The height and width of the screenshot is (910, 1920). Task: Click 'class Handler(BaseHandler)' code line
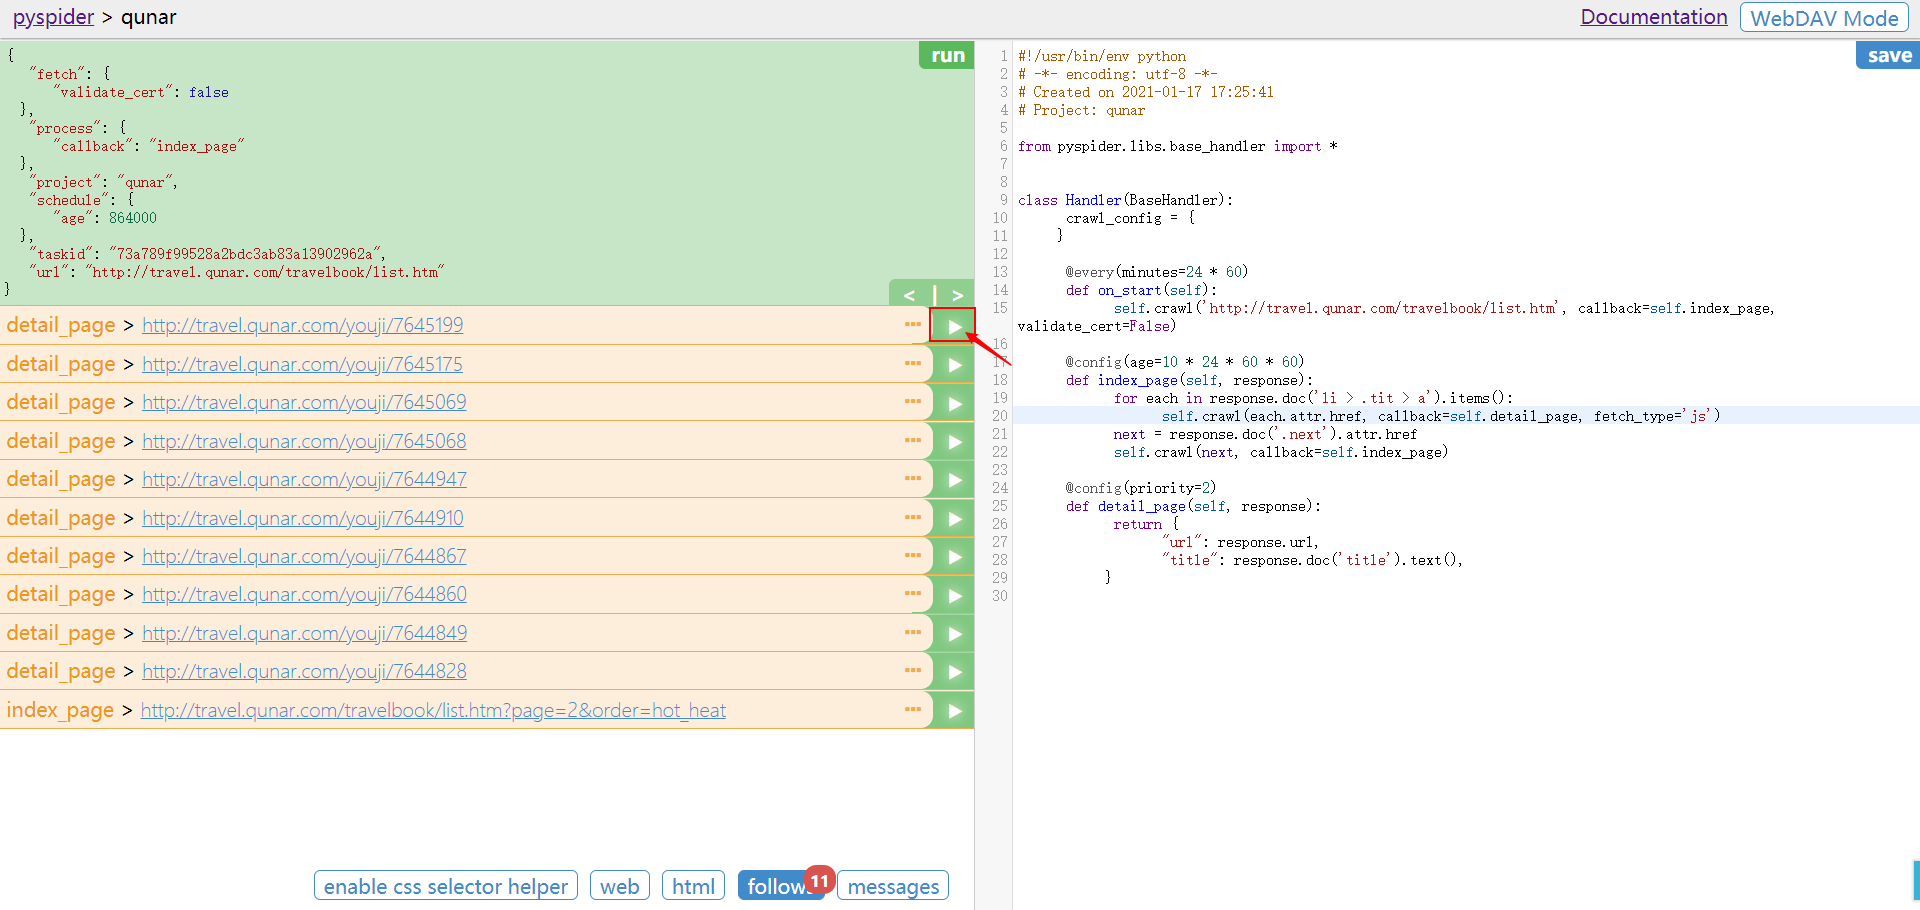pyautogui.click(x=1125, y=200)
